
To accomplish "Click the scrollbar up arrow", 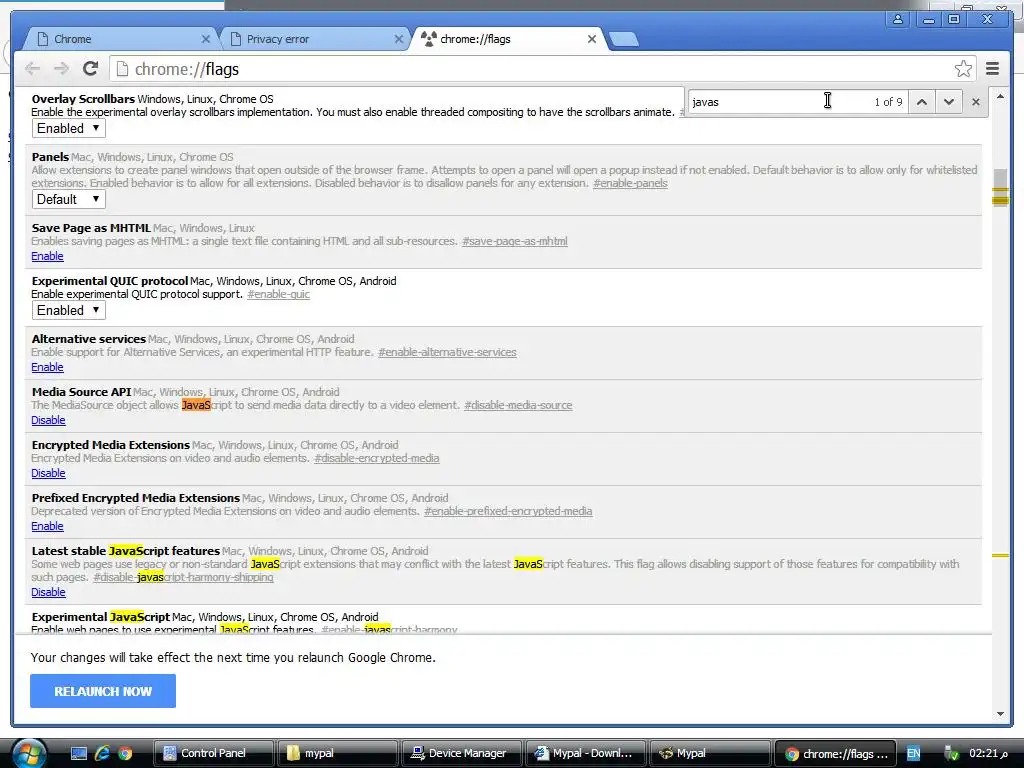I will (x=1000, y=97).
